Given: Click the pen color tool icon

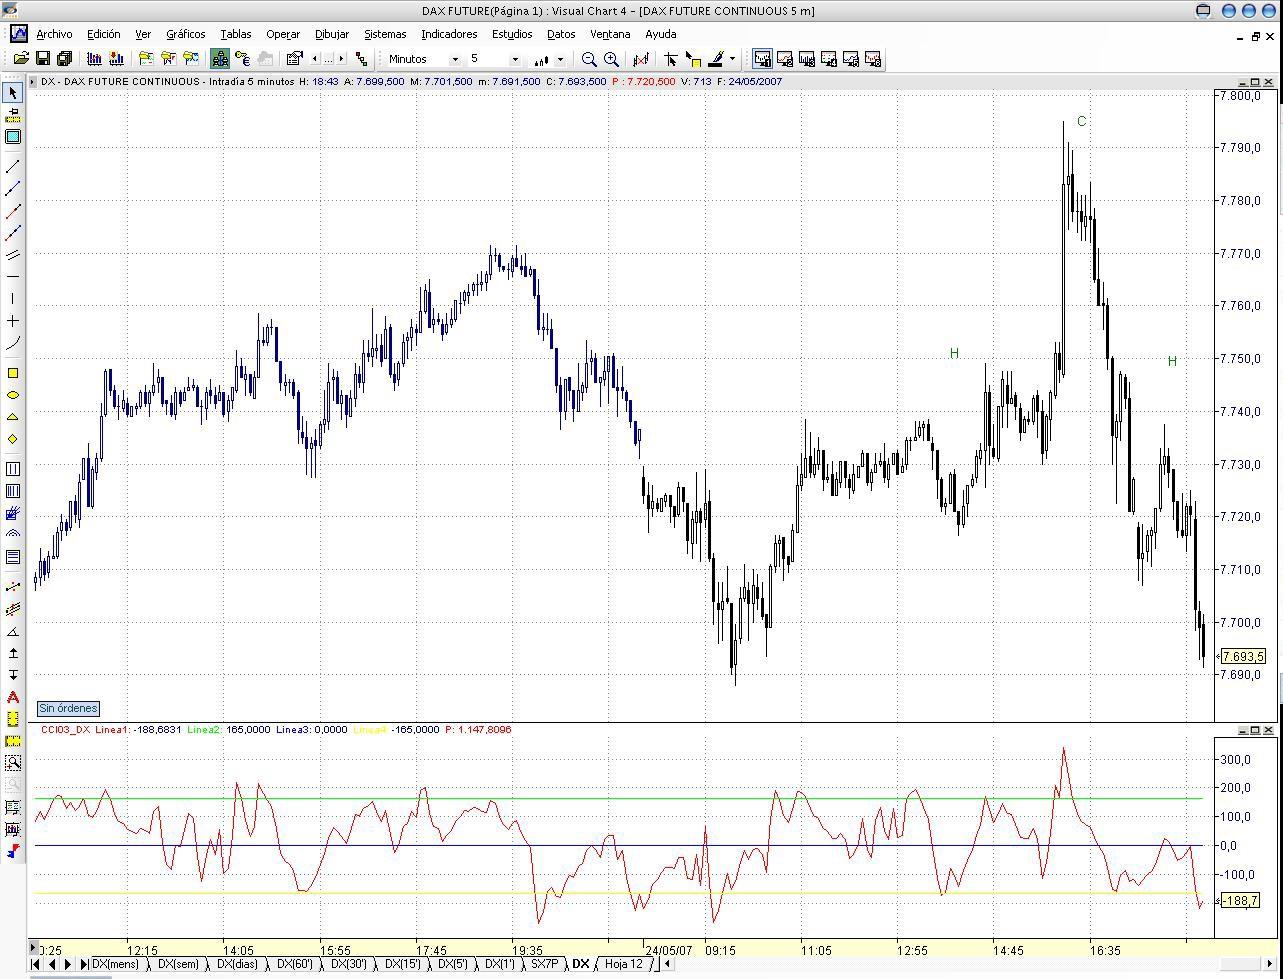Looking at the screenshot, I should (716, 59).
